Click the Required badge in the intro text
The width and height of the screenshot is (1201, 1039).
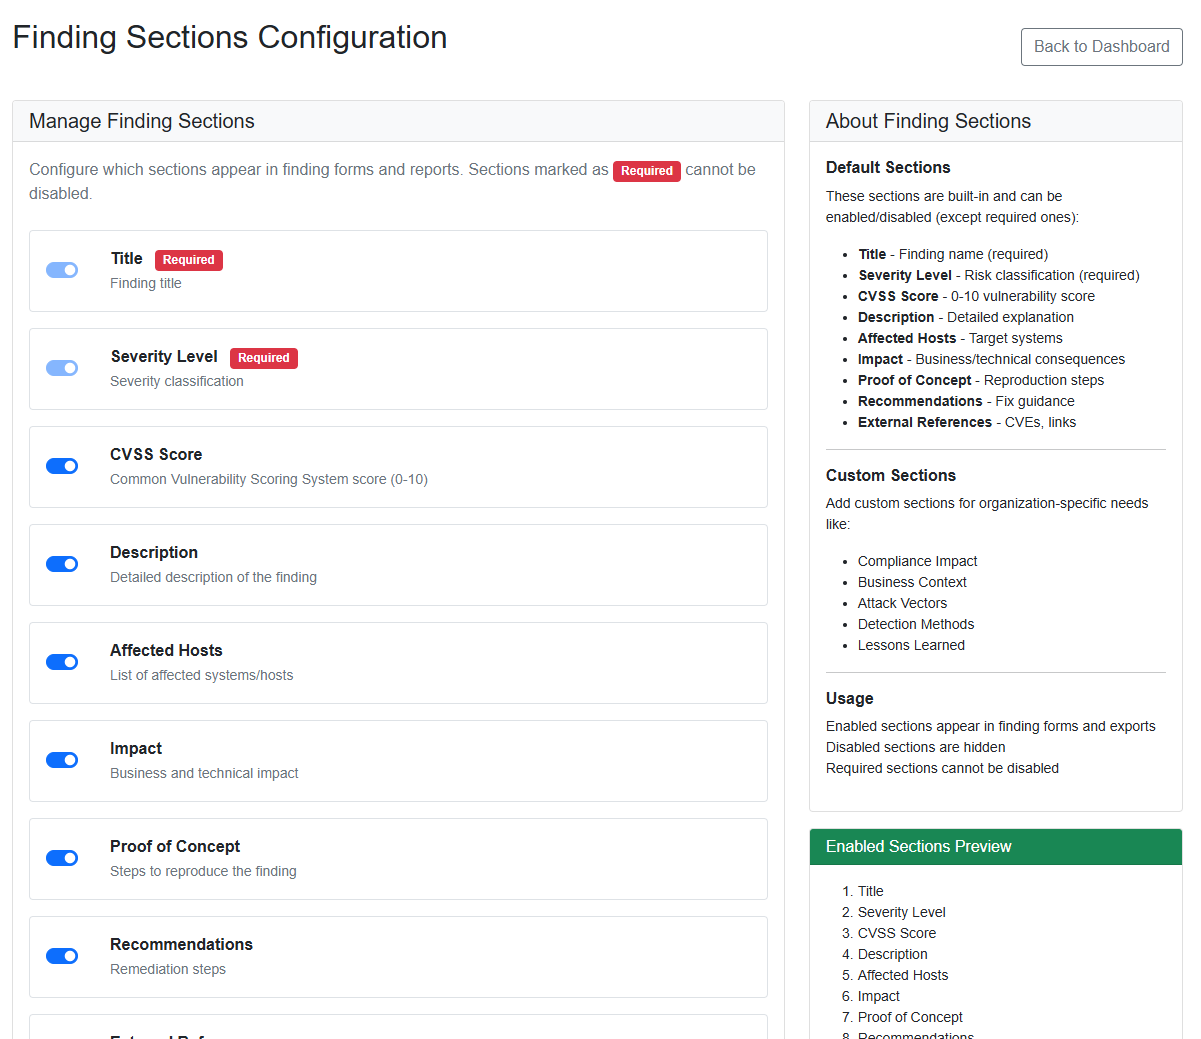[x=646, y=171]
